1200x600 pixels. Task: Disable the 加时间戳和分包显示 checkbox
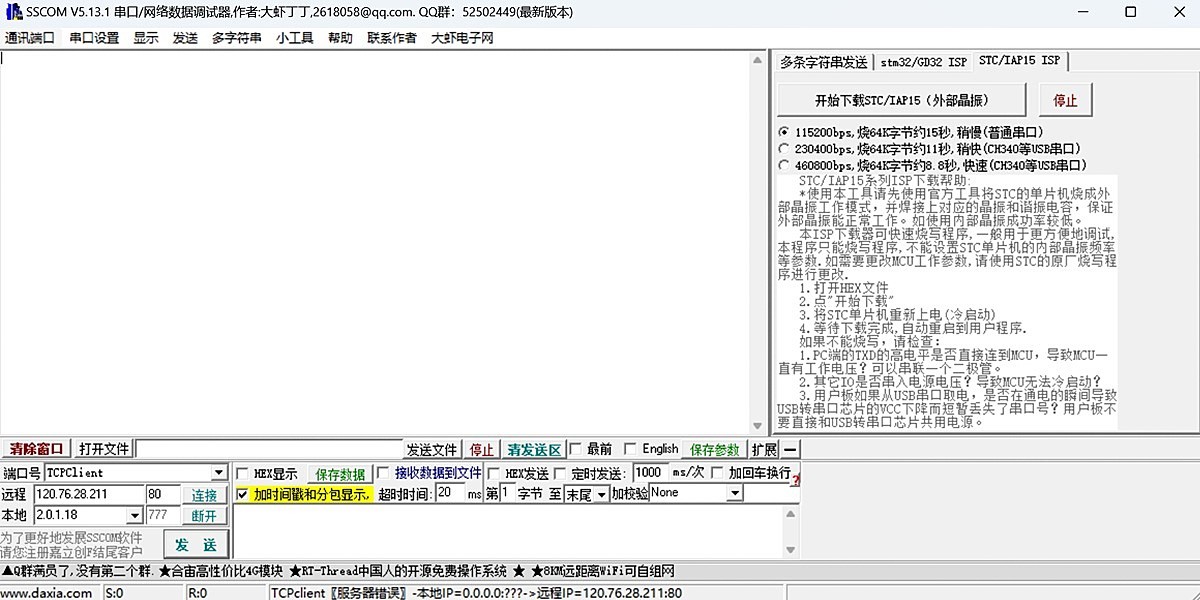coord(243,493)
